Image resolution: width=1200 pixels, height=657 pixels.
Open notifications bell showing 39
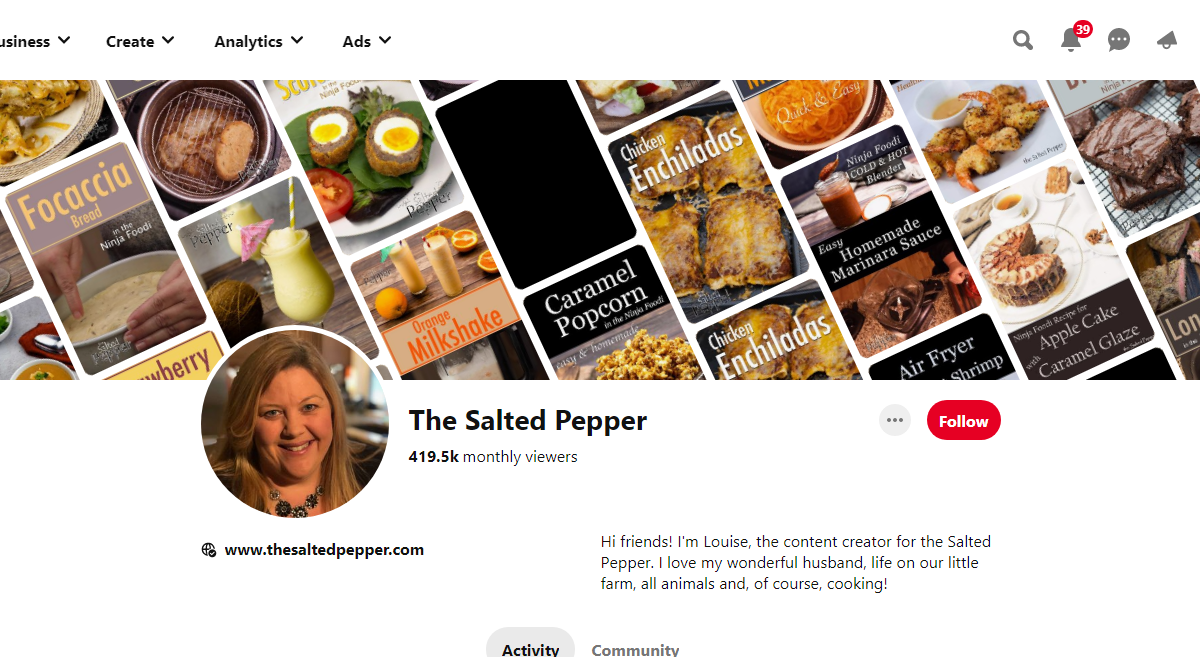point(1072,40)
